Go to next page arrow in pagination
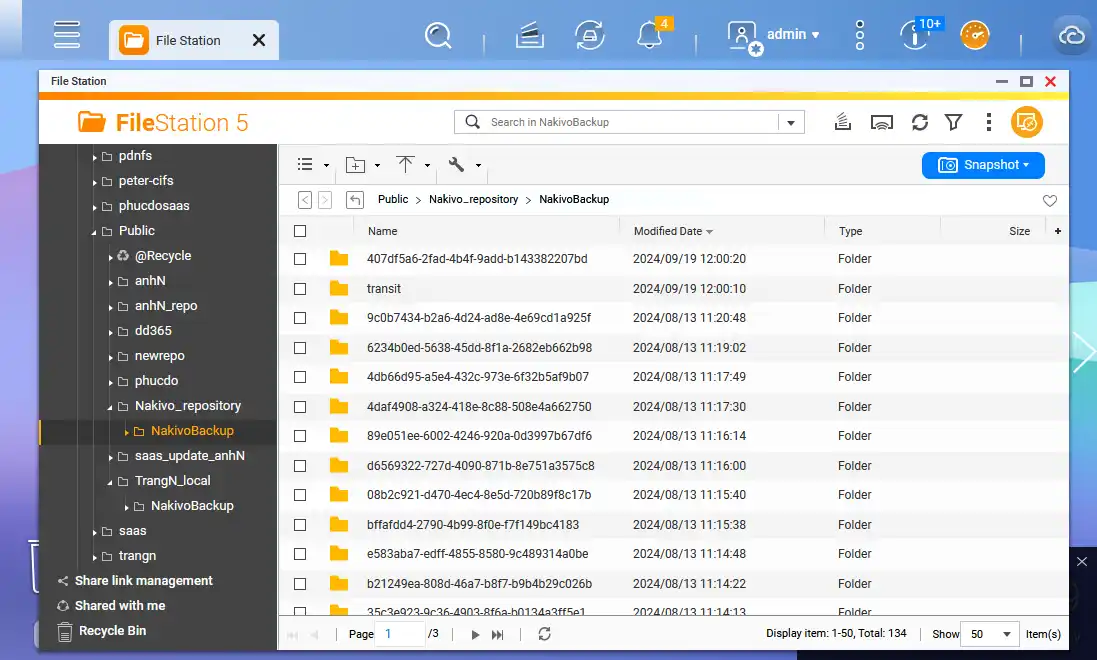The image size is (1097, 660). pyautogui.click(x=475, y=635)
